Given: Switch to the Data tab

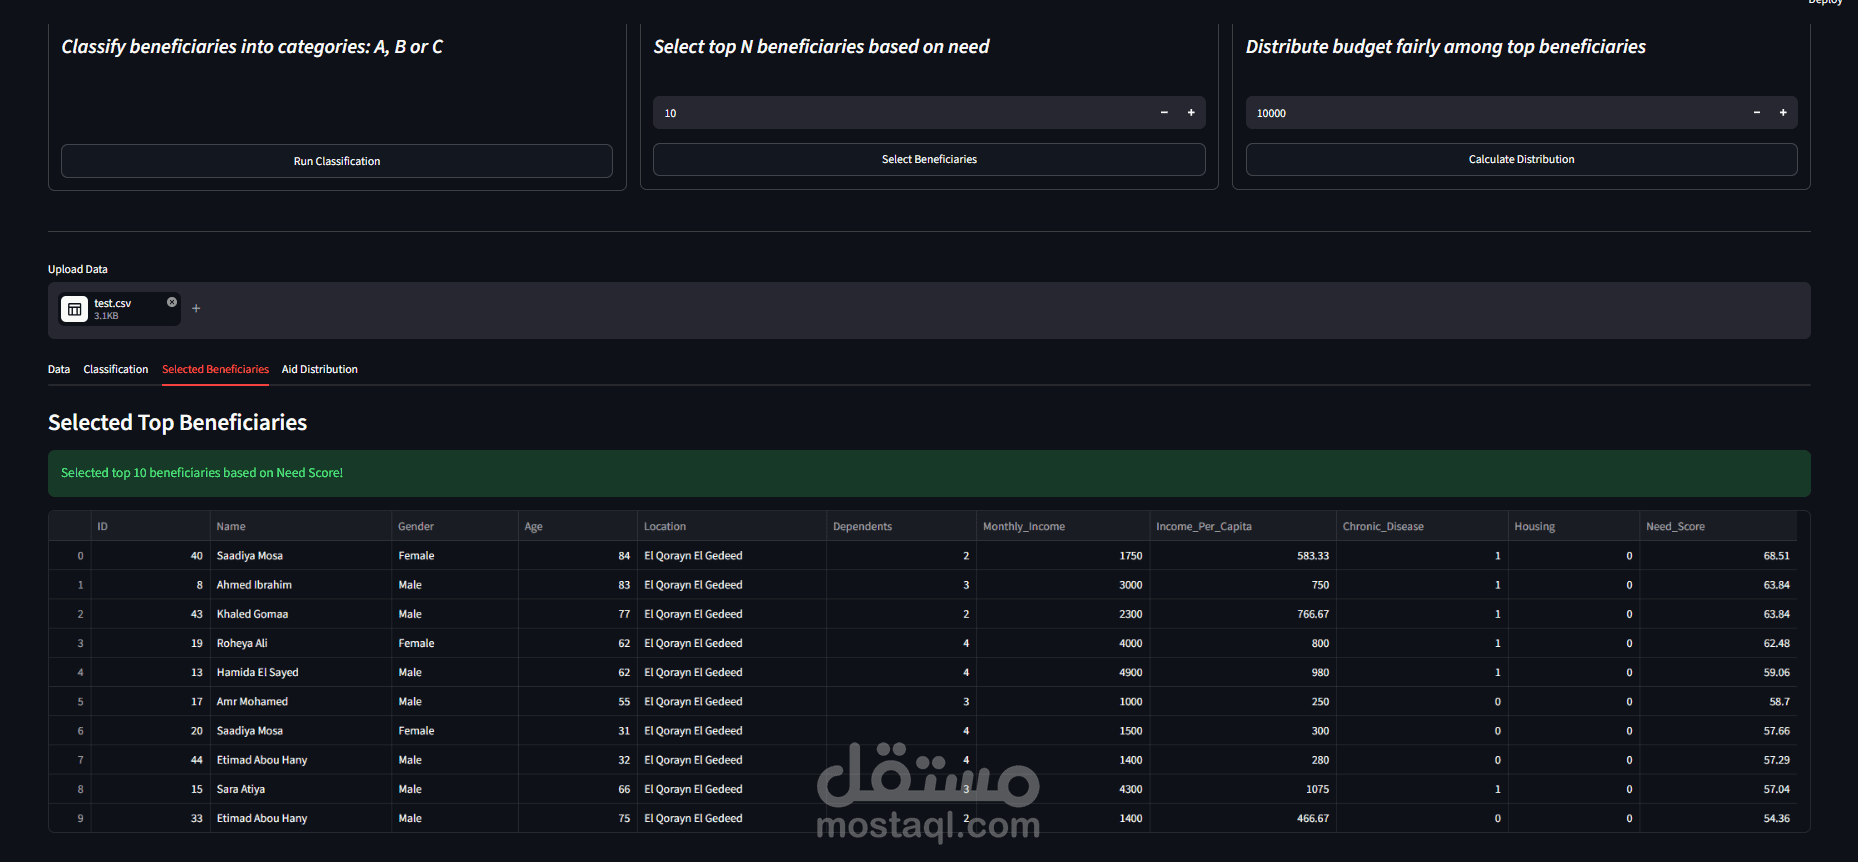Looking at the screenshot, I should 59,369.
